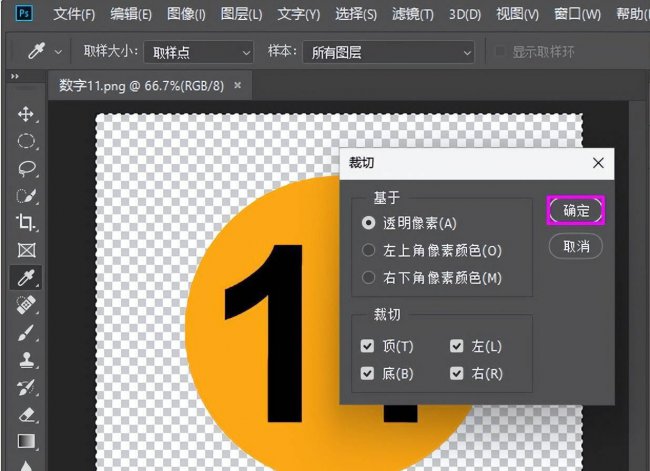Image resolution: width=650 pixels, height=471 pixels.
Task: Select the Clone Stamp tool
Action: tap(27, 360)
